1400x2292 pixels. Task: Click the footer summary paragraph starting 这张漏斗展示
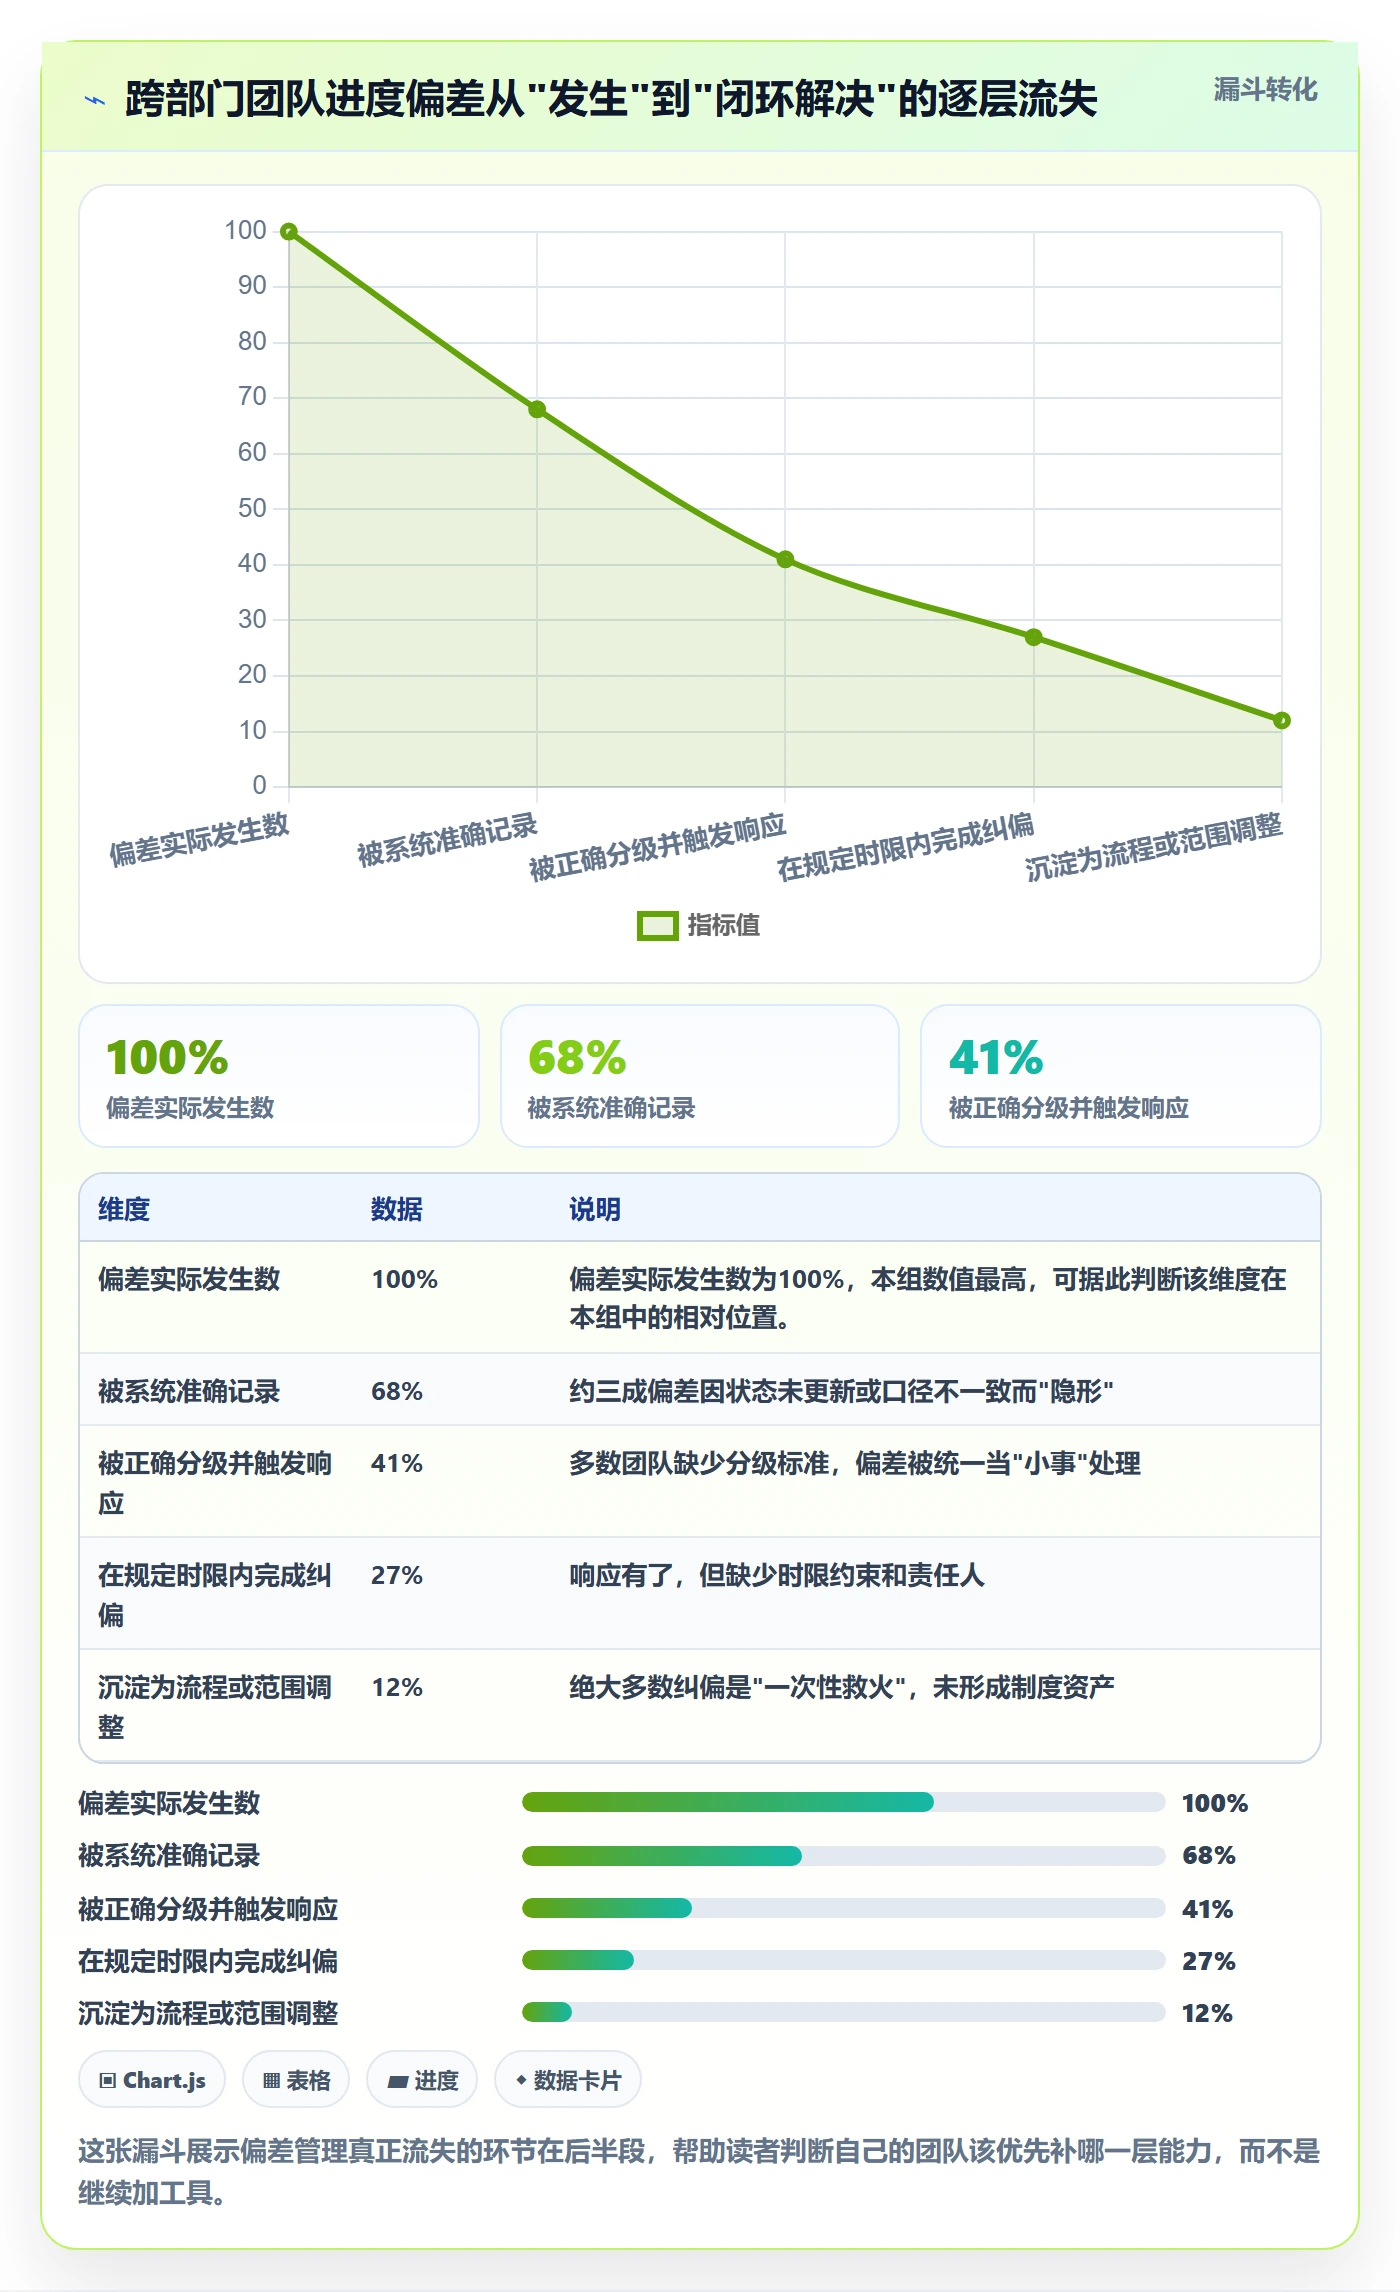[x=699, y=2172]
